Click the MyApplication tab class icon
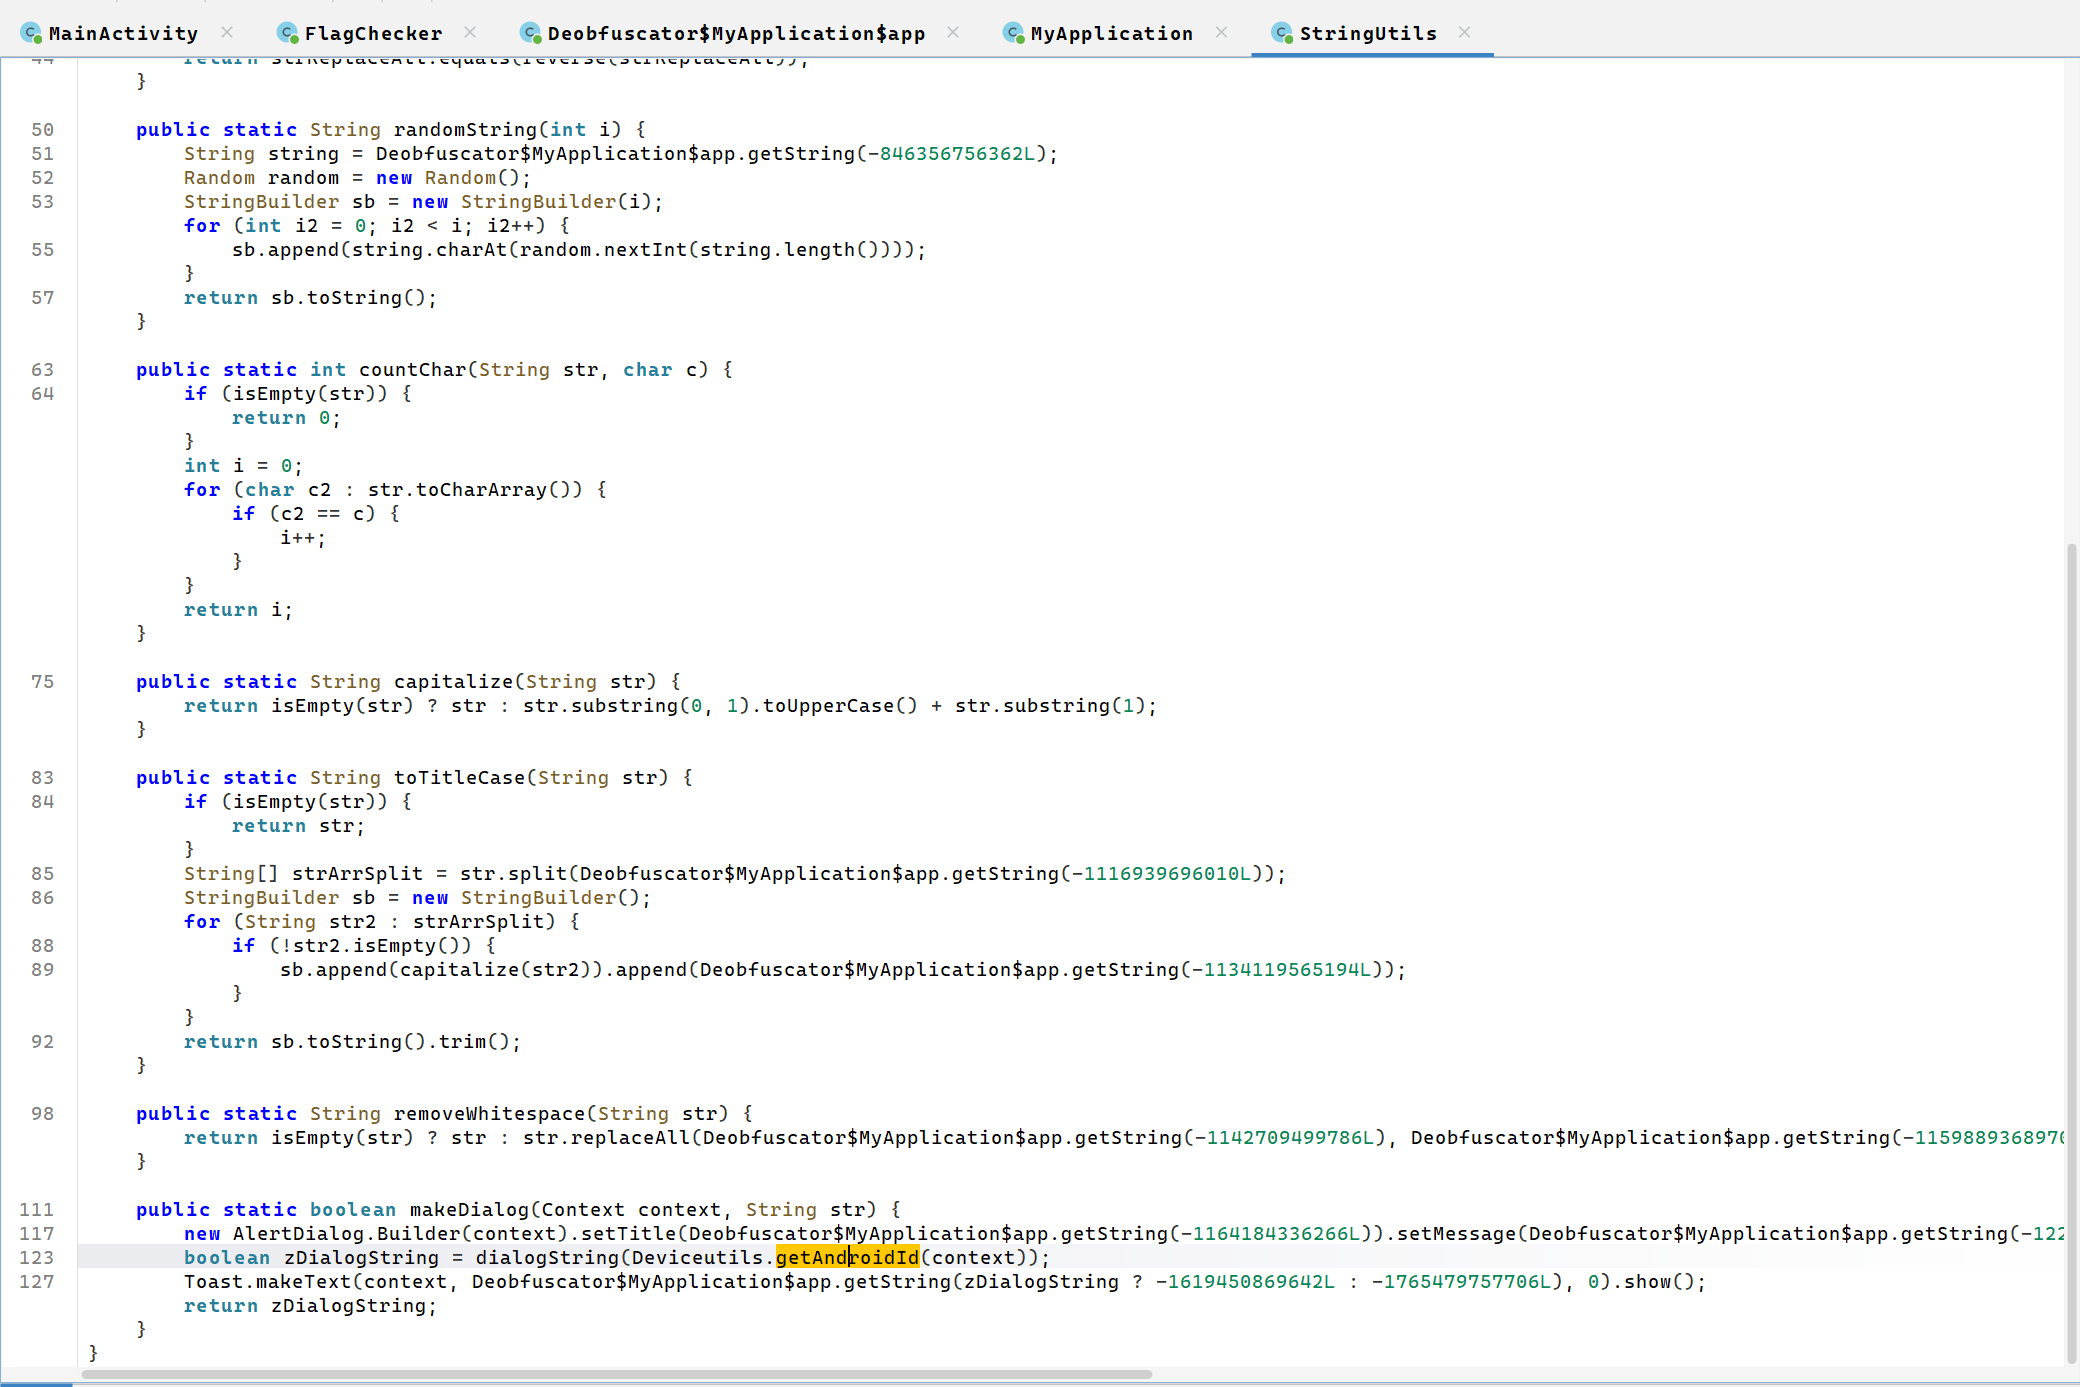 click(1014, 33)
